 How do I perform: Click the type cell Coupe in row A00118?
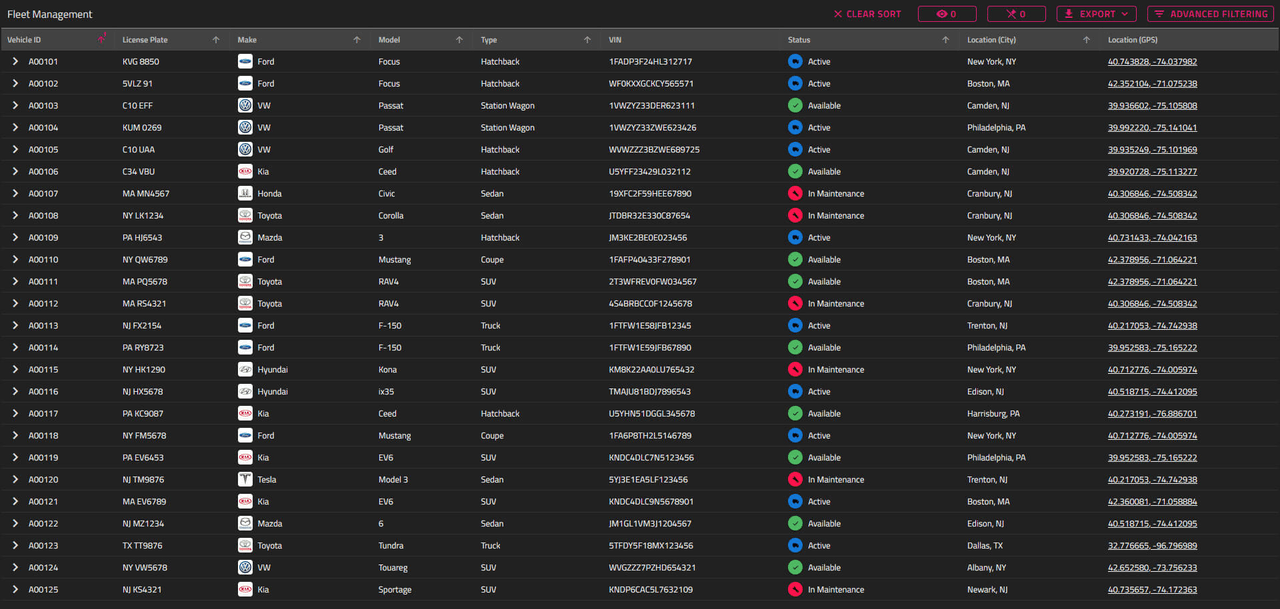coord(492,435)
